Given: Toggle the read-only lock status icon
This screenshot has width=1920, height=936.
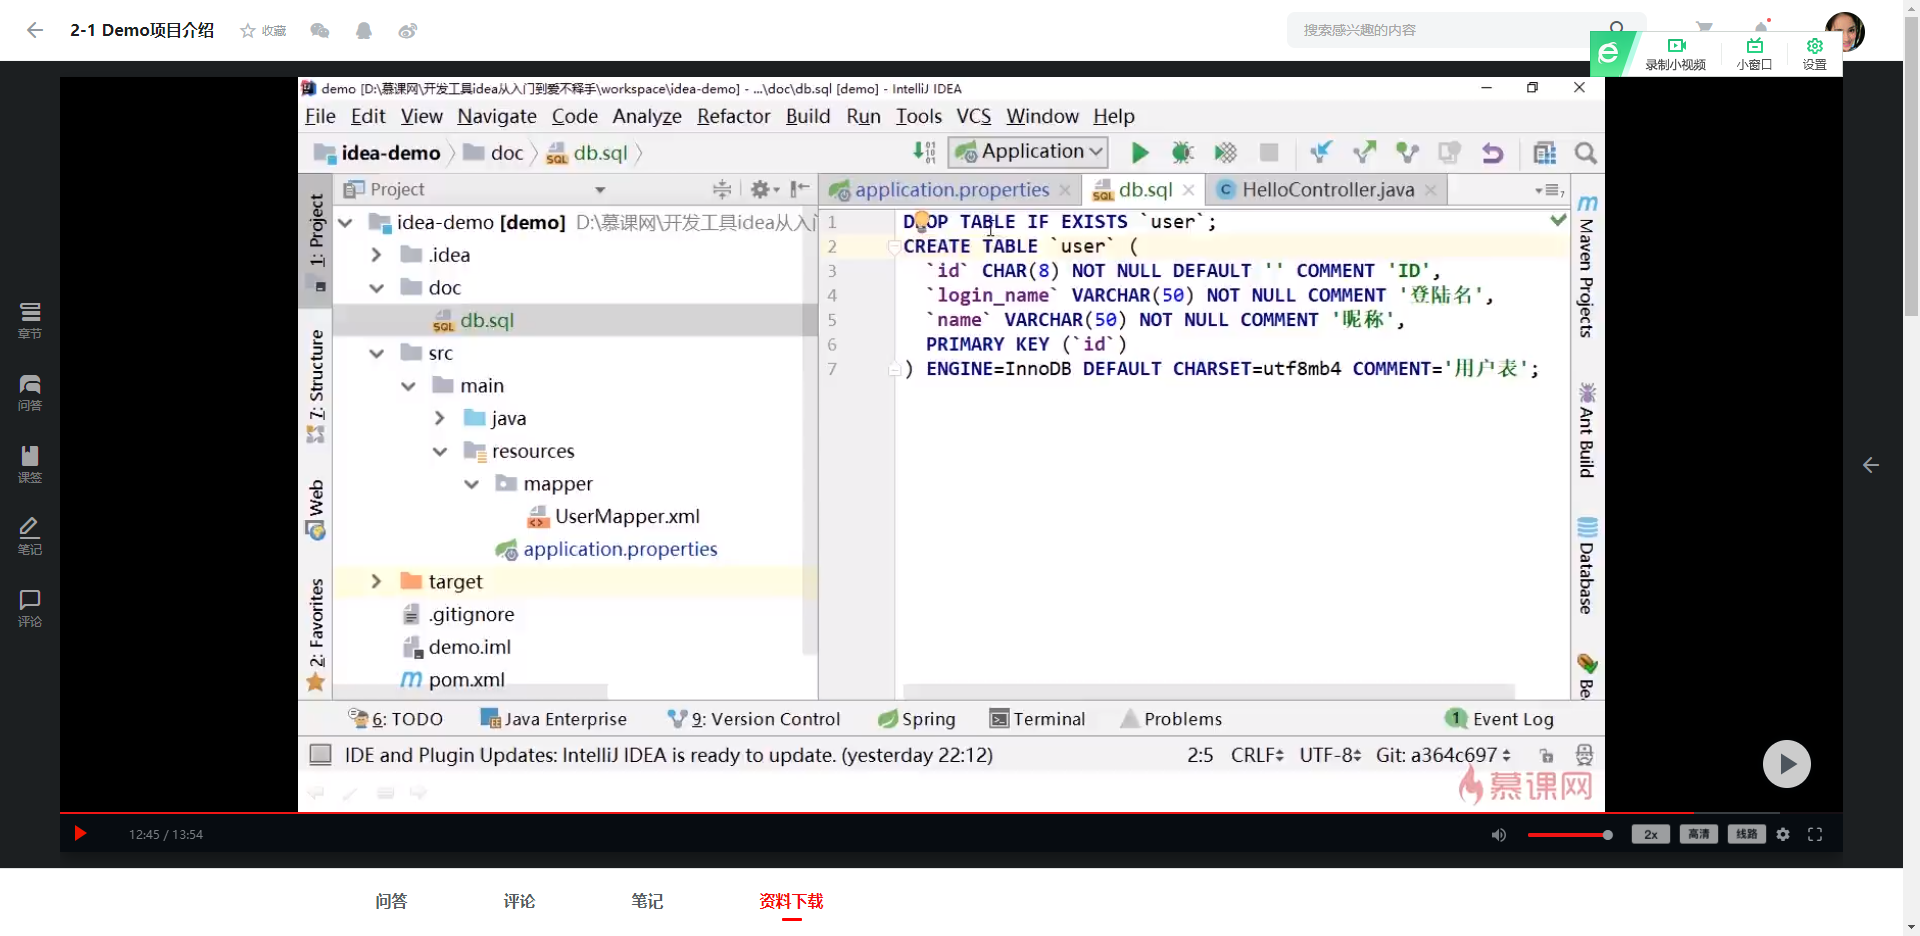Looking at the screenshot, I should click(1546, 755).
